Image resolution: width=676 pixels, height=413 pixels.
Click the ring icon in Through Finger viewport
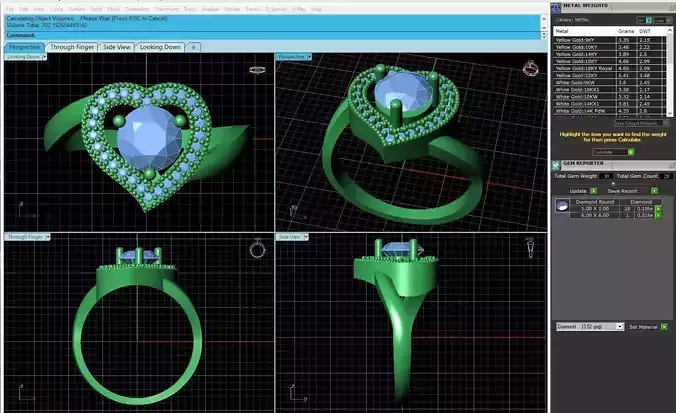(257, 249)
